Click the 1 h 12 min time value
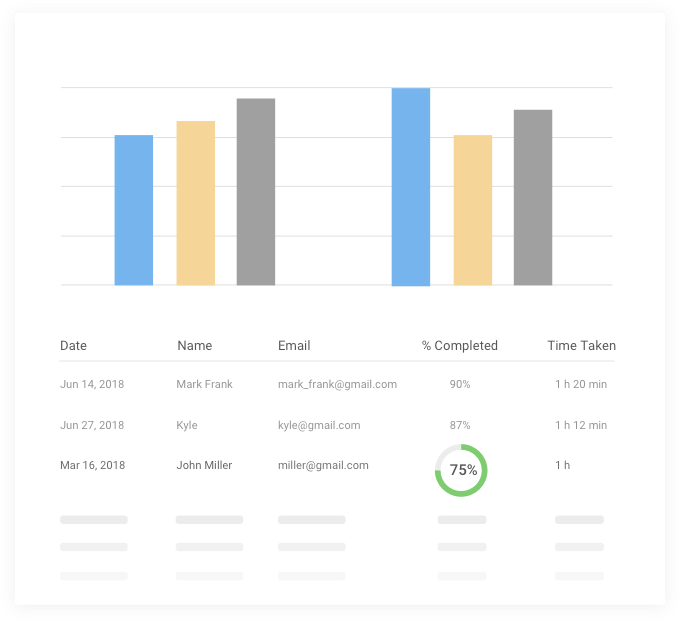The height and width of the screenshot is (621, 680). pos(581,425)
